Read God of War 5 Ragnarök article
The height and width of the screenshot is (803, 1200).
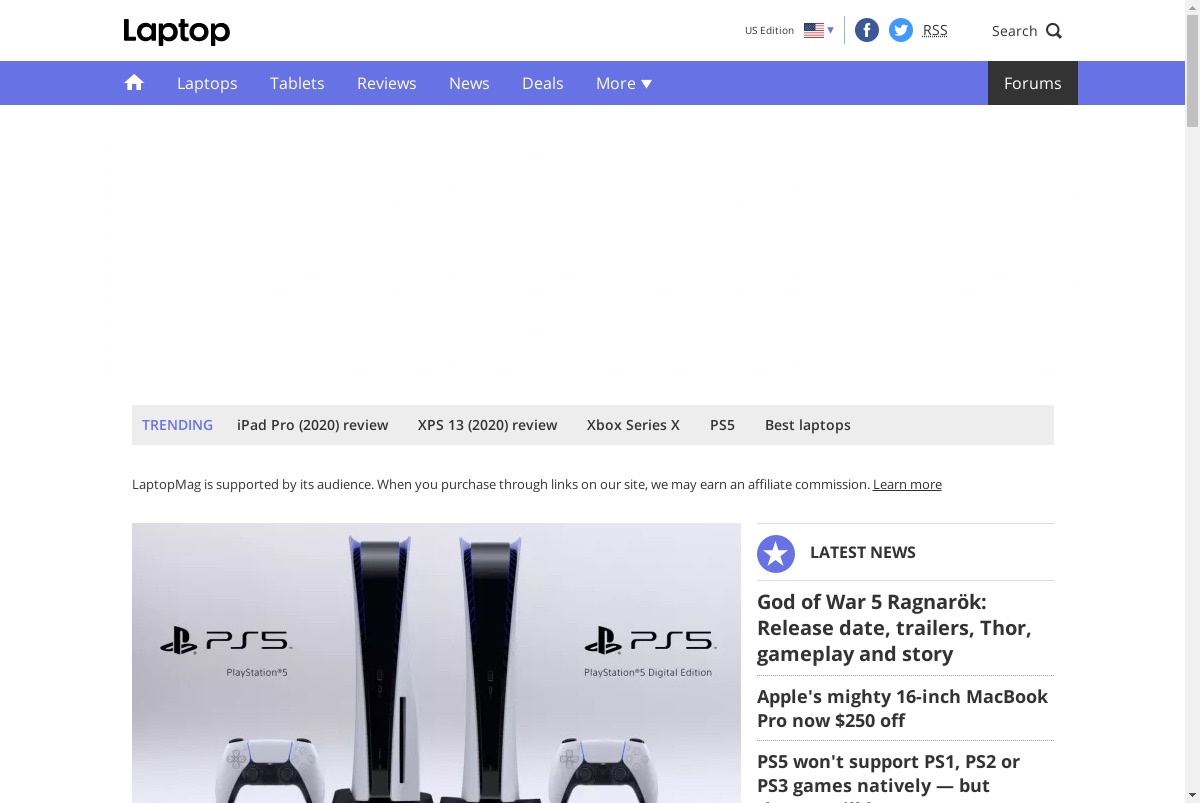894,628
